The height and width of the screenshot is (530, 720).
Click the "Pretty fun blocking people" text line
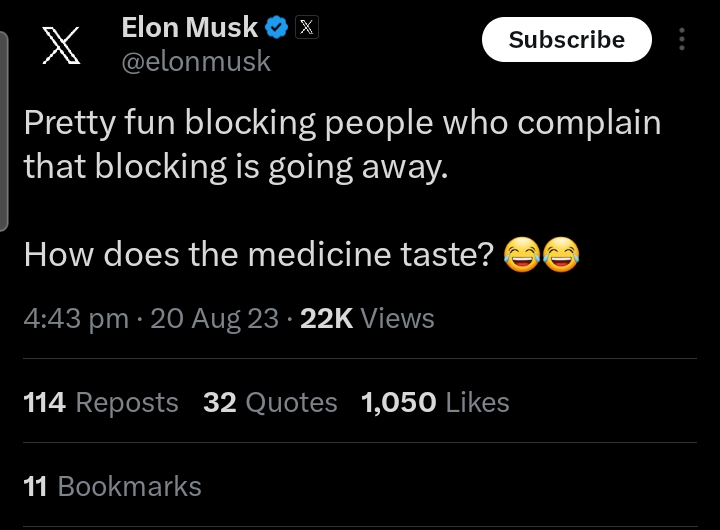[342, 123]
